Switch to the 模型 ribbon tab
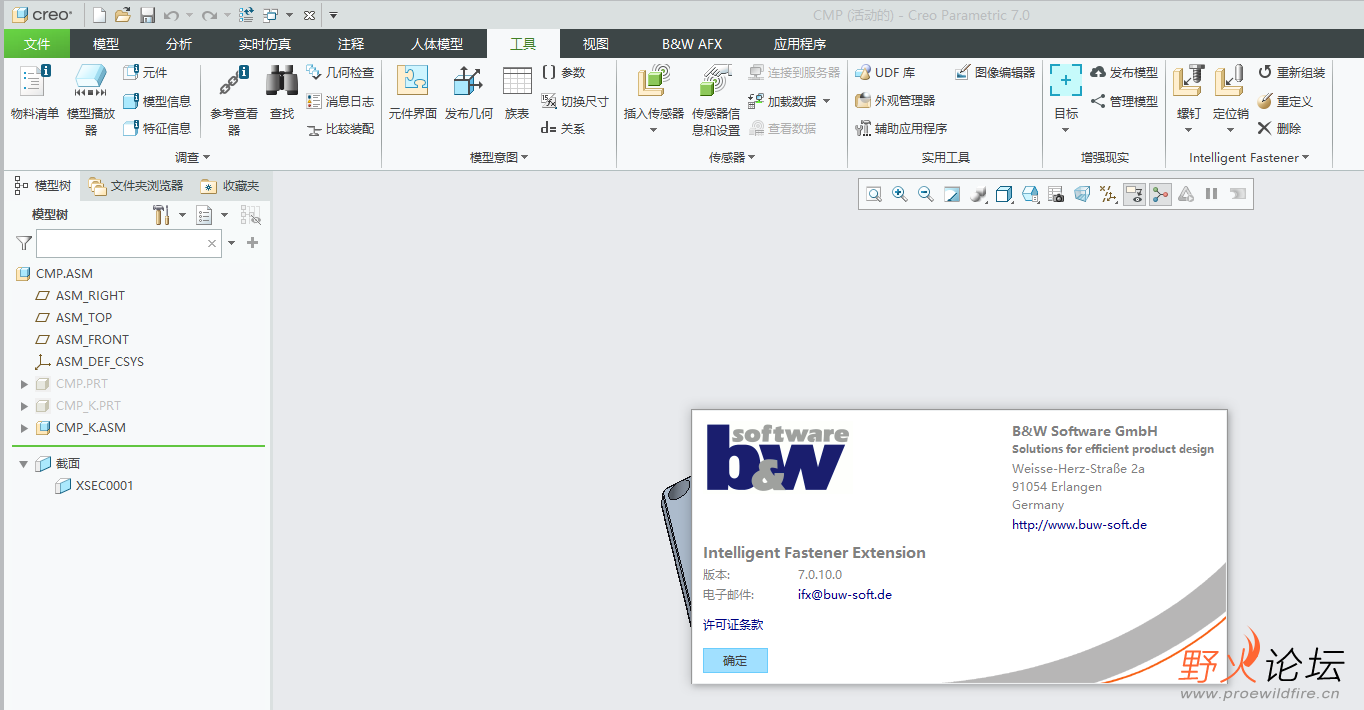Screen dimensions: 1364x710 pyautogui.click(x=106, y=44)
